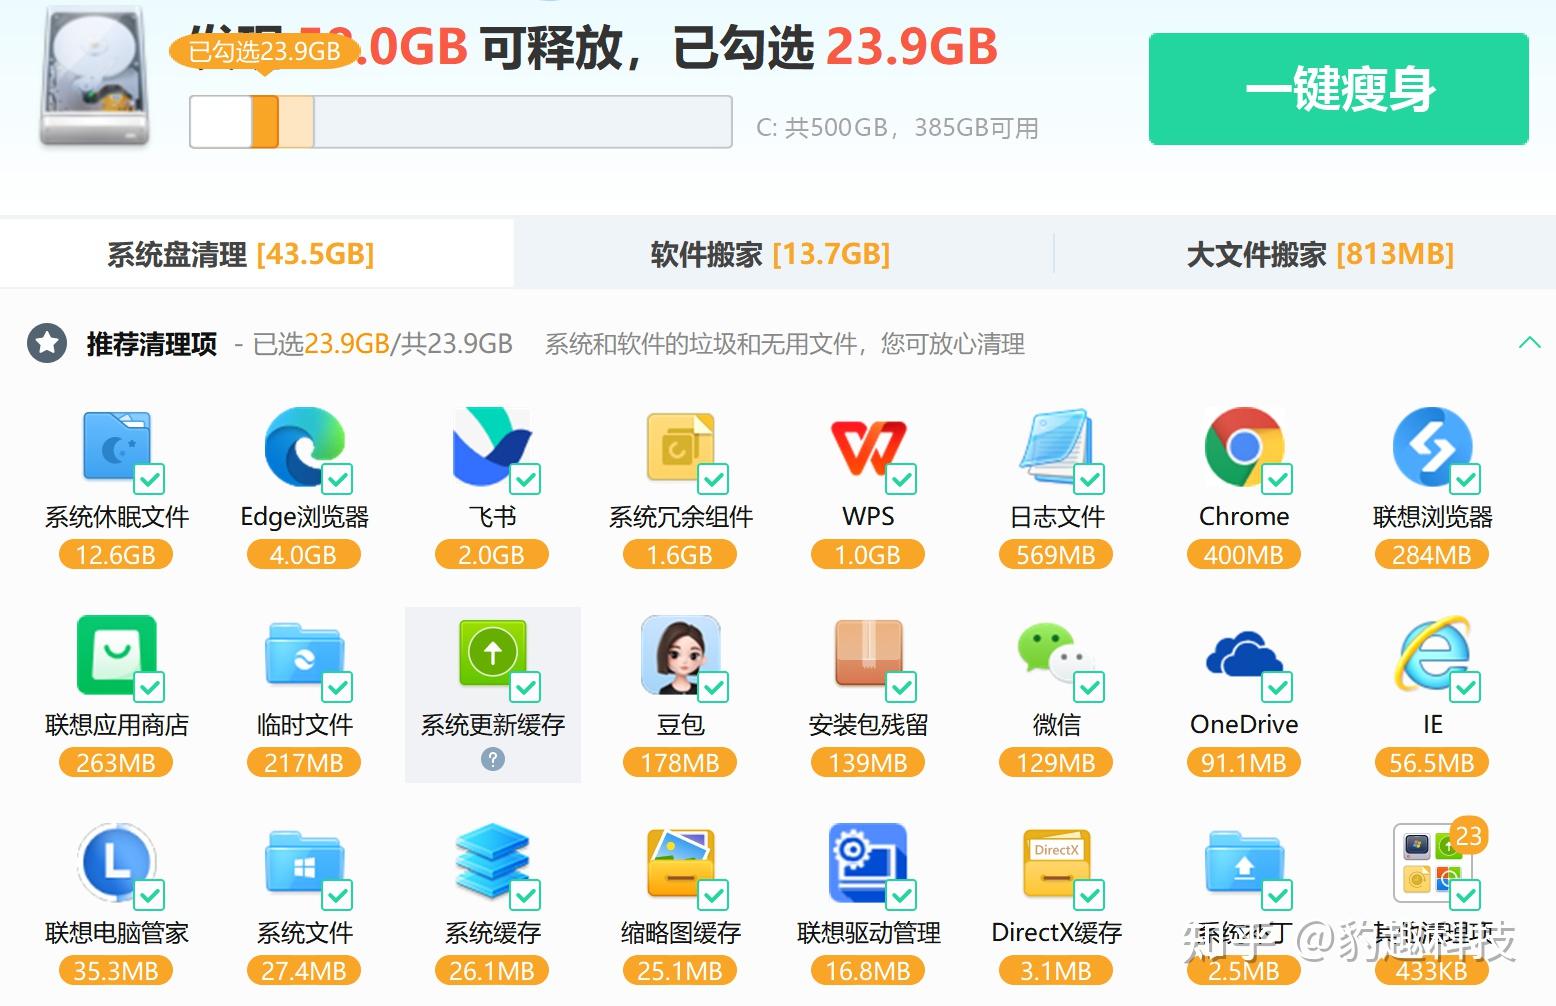
Task: Click the WPS icon
Action: click(x=869, y=448)
